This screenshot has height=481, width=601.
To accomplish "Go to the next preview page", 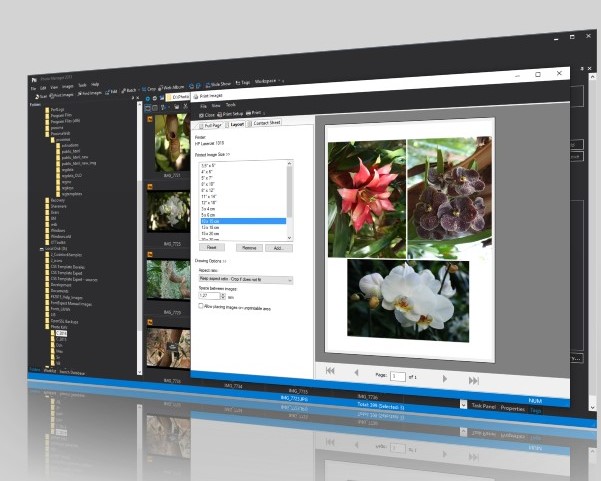I will point(445,379).
